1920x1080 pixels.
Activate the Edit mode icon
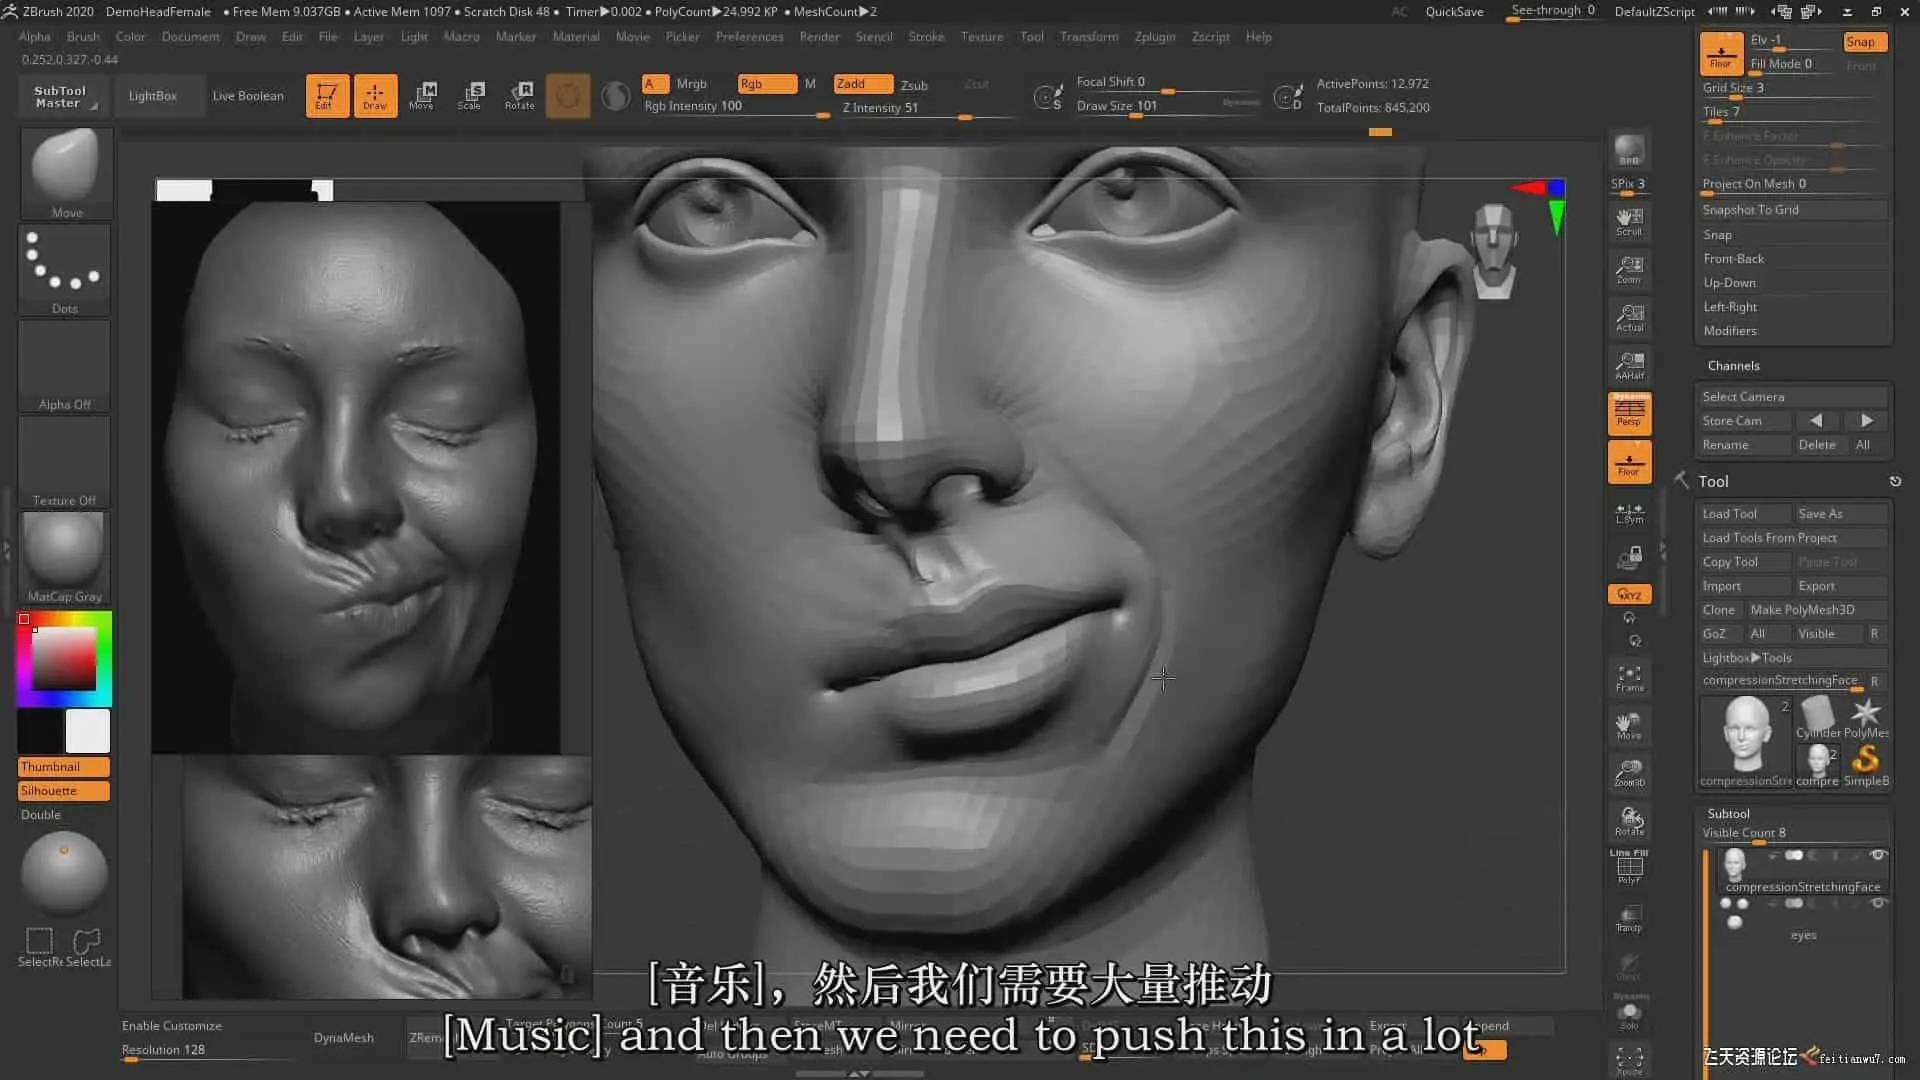[327, 95]
